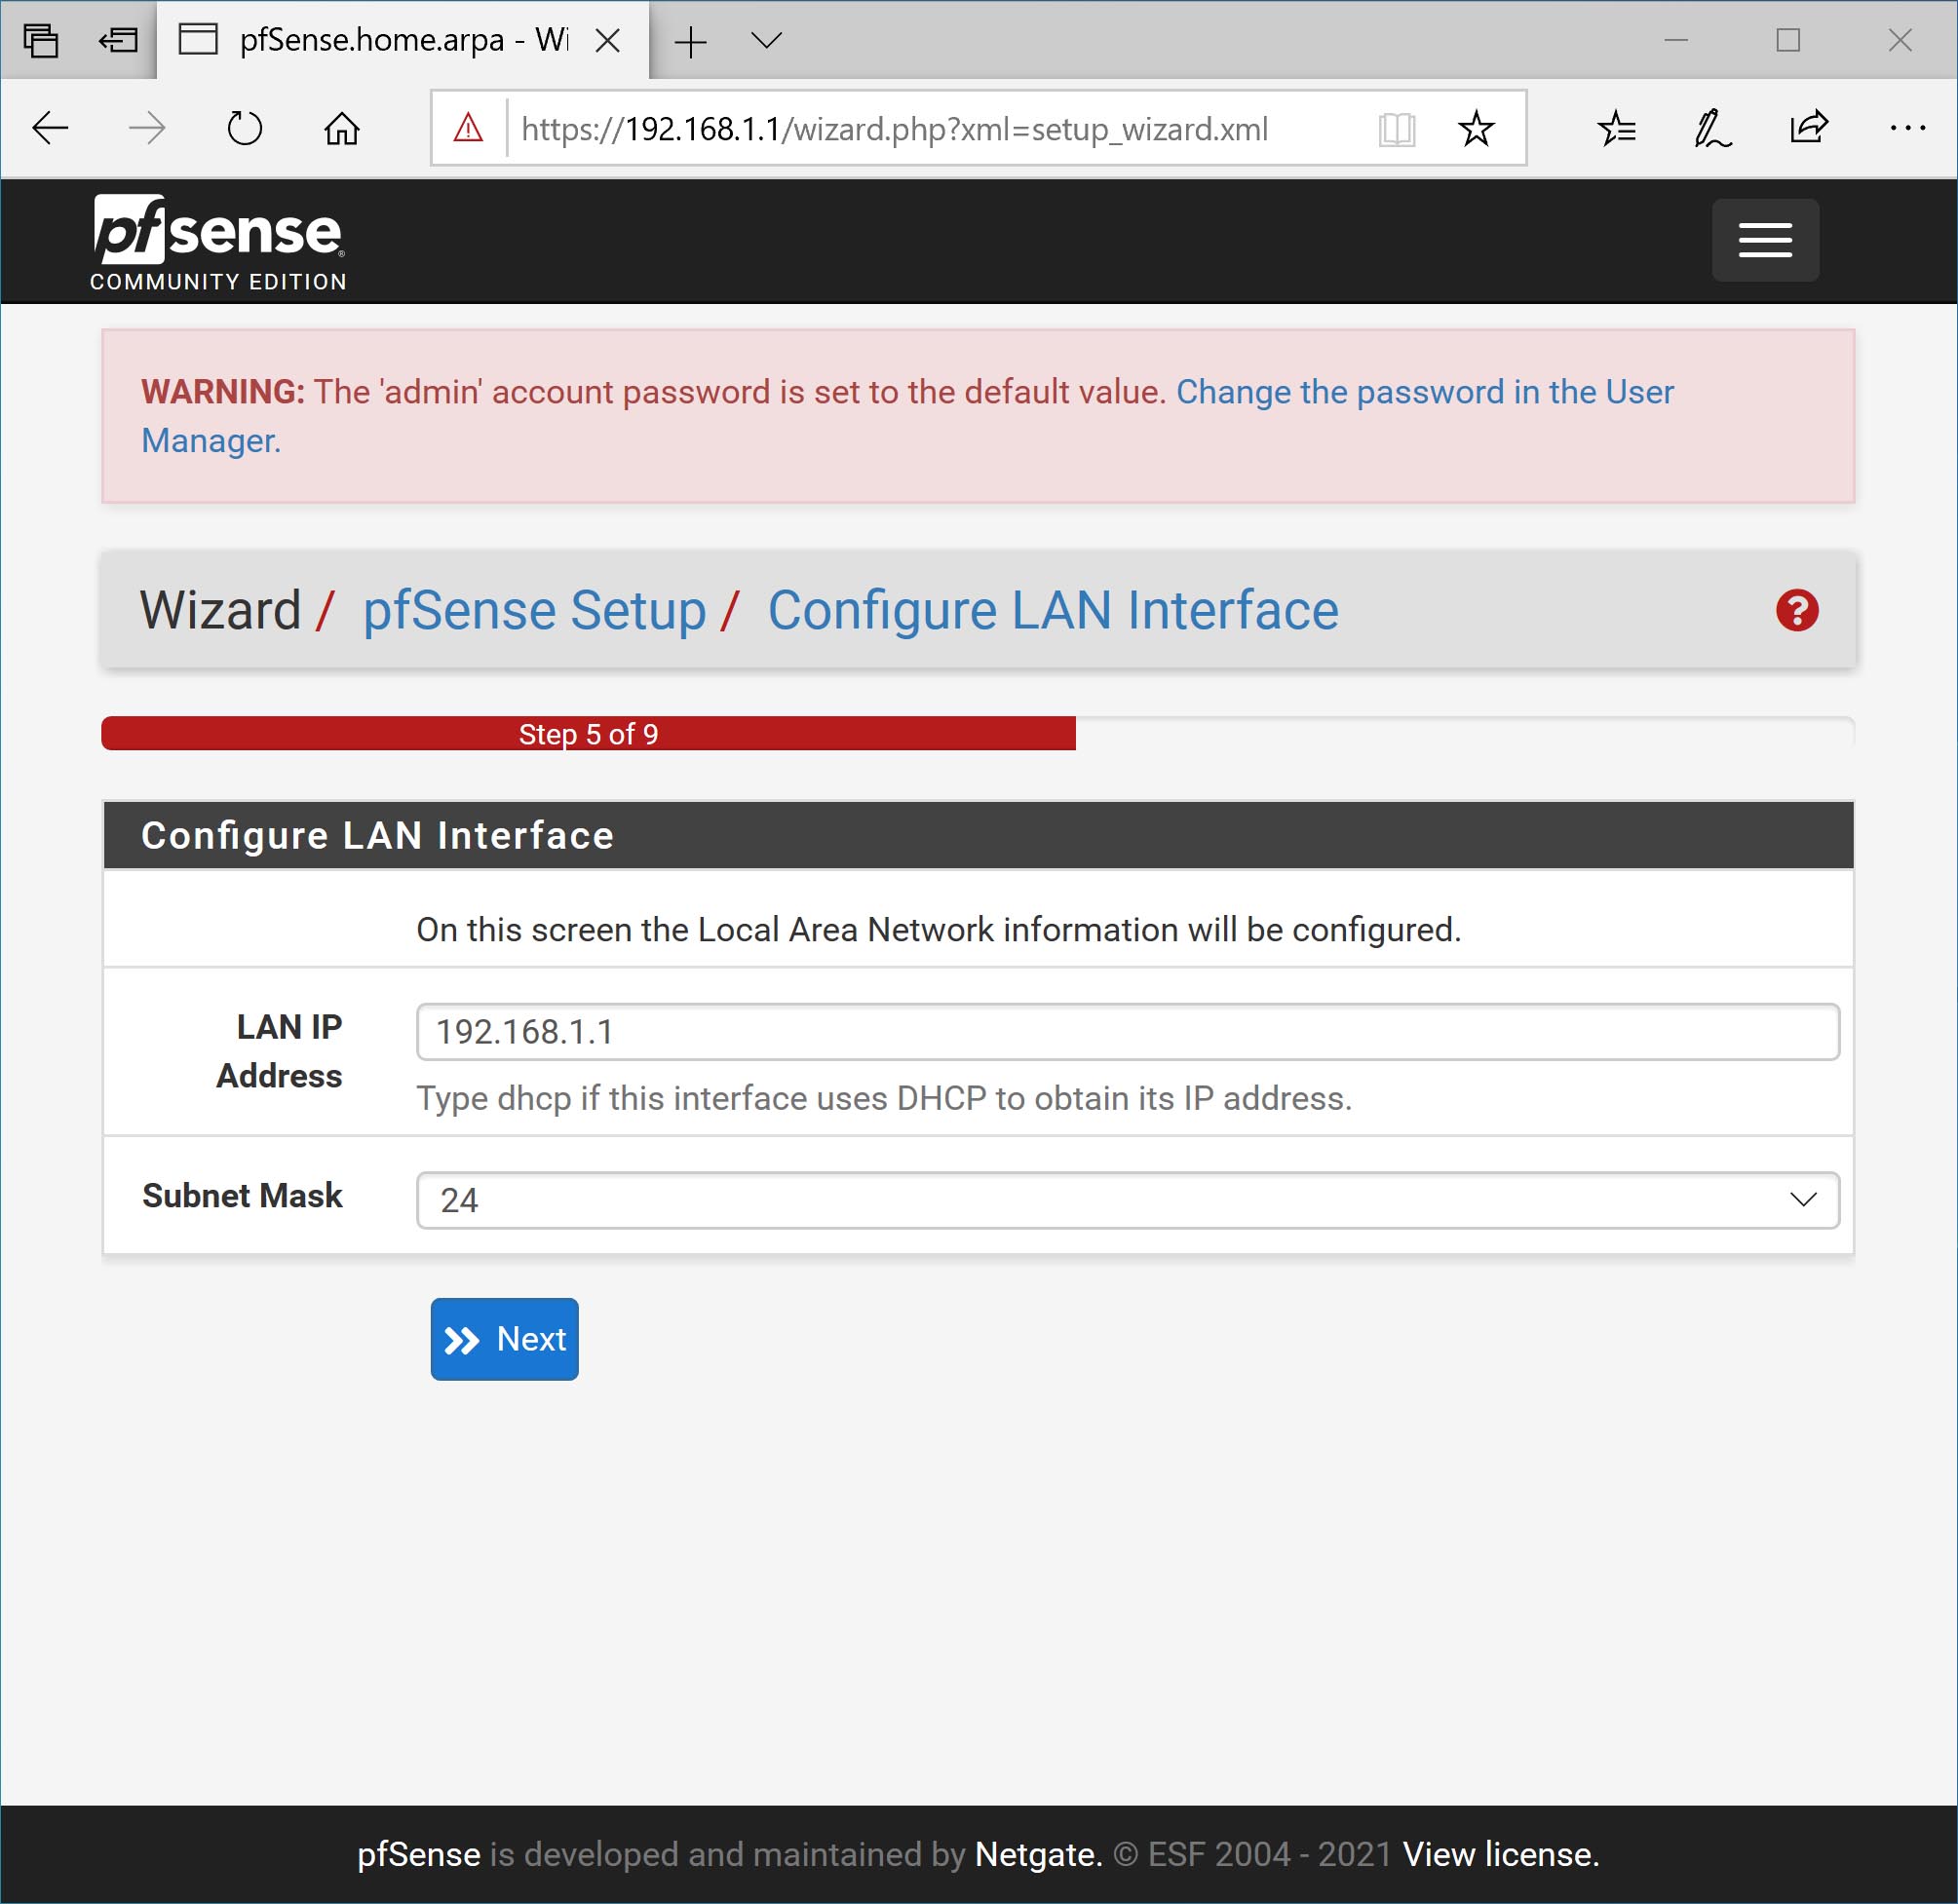Open the Subnet Mask dropdown

pyautogui.click(x=1127, y=1199)
